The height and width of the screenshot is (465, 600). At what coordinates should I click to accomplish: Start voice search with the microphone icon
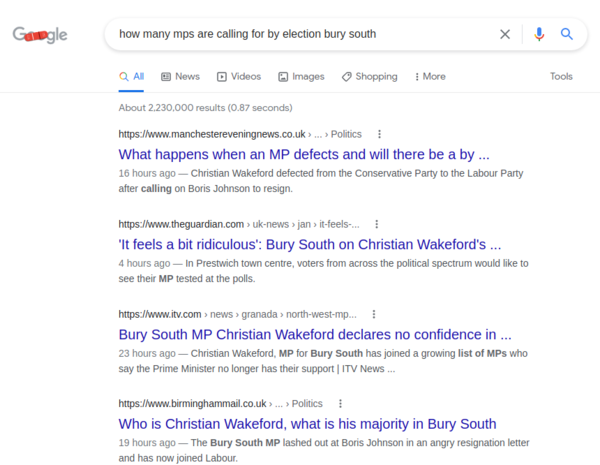tap(539, 34)
